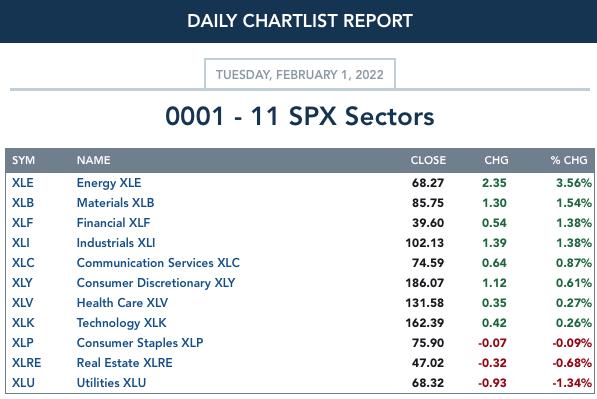Viewport: 597px width, 399px height.
Task: Click the XLRE symbol link
Action: (x=26, y=363)
